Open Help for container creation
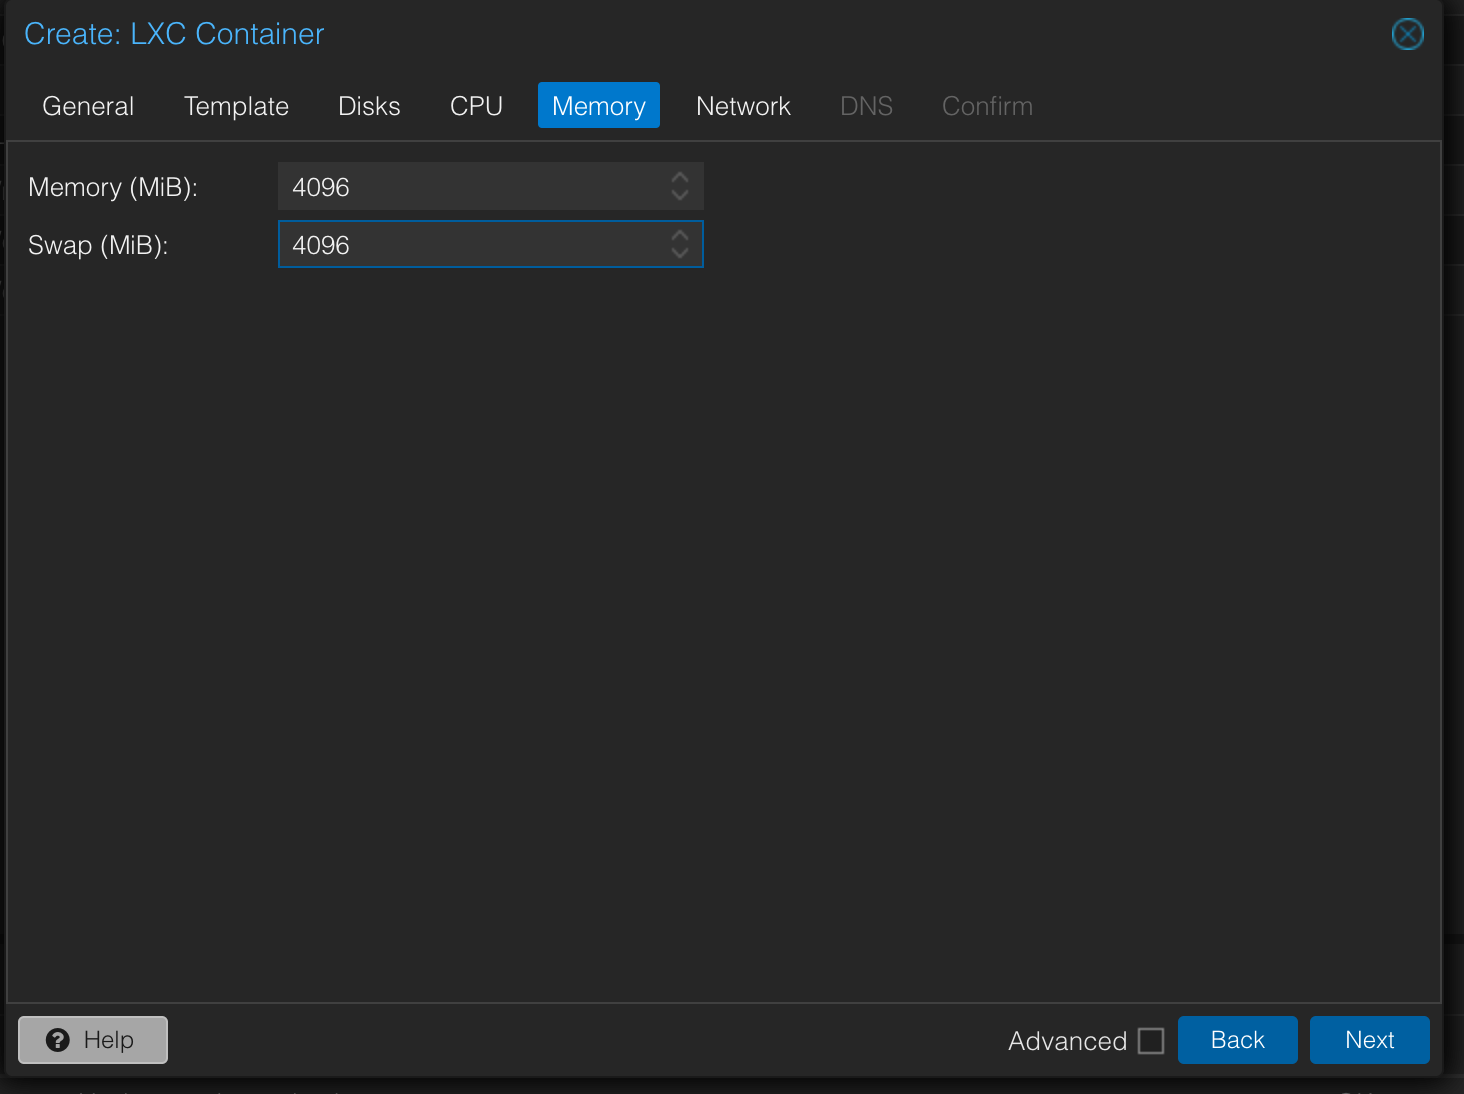Screen dimensions: 1464x1094 93,1040
